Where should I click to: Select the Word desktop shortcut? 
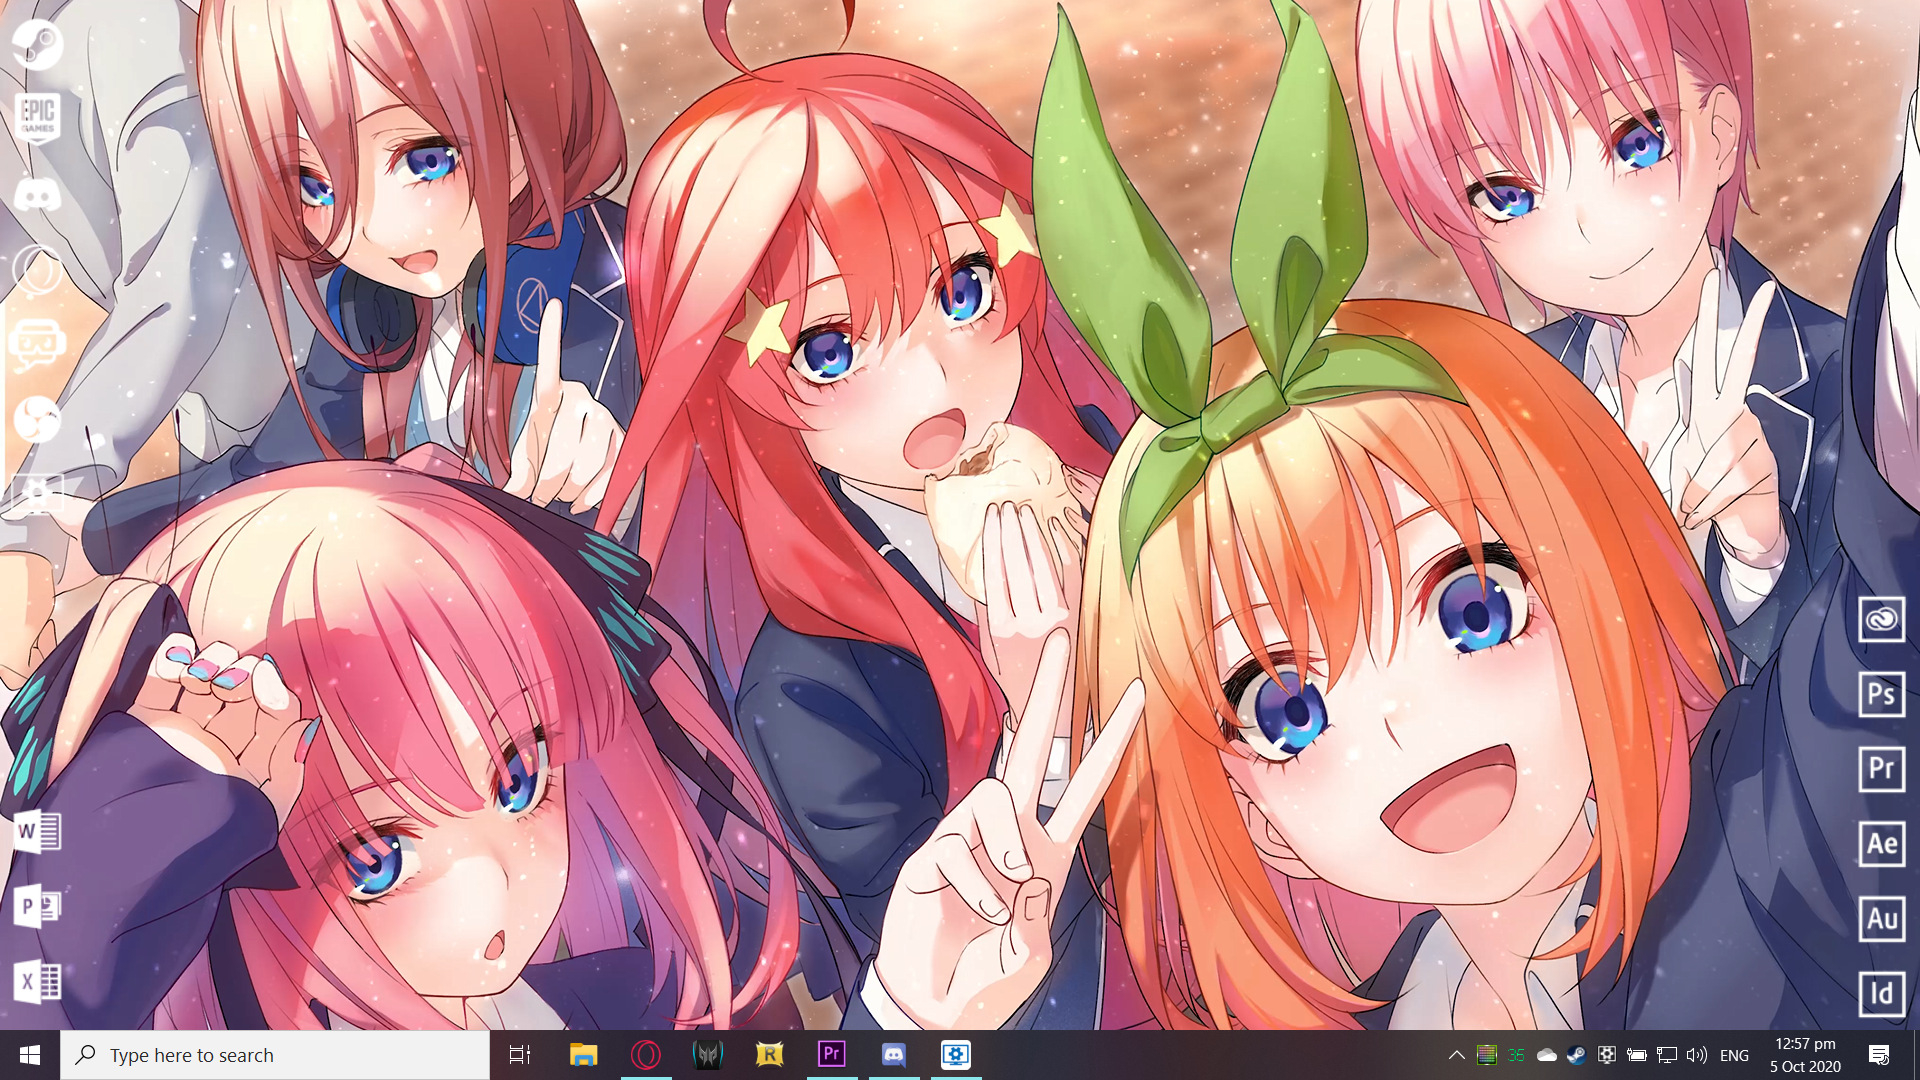37,831
